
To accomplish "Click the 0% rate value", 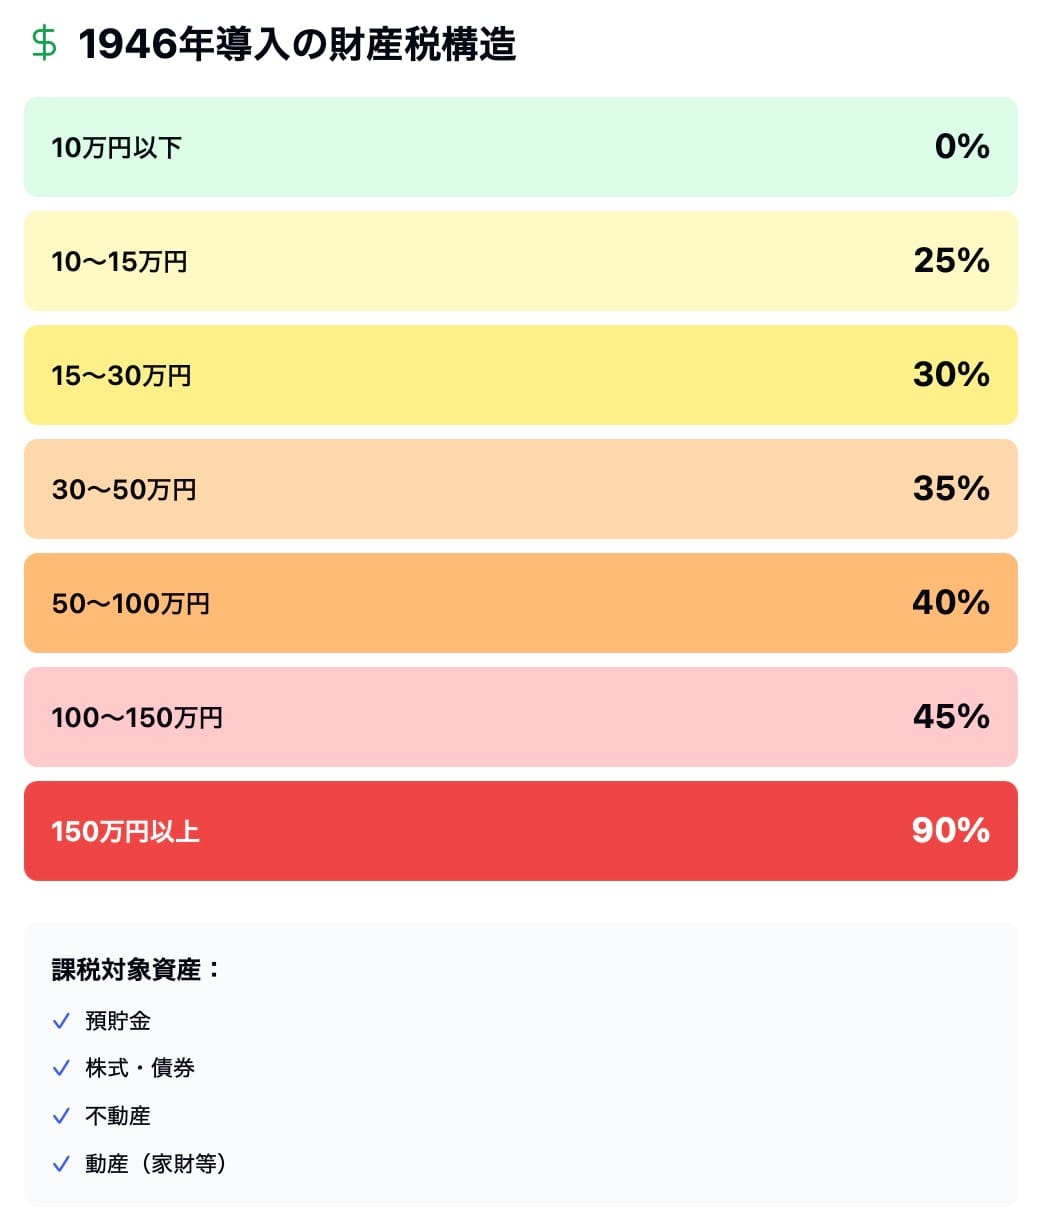I will click(962, 147).
